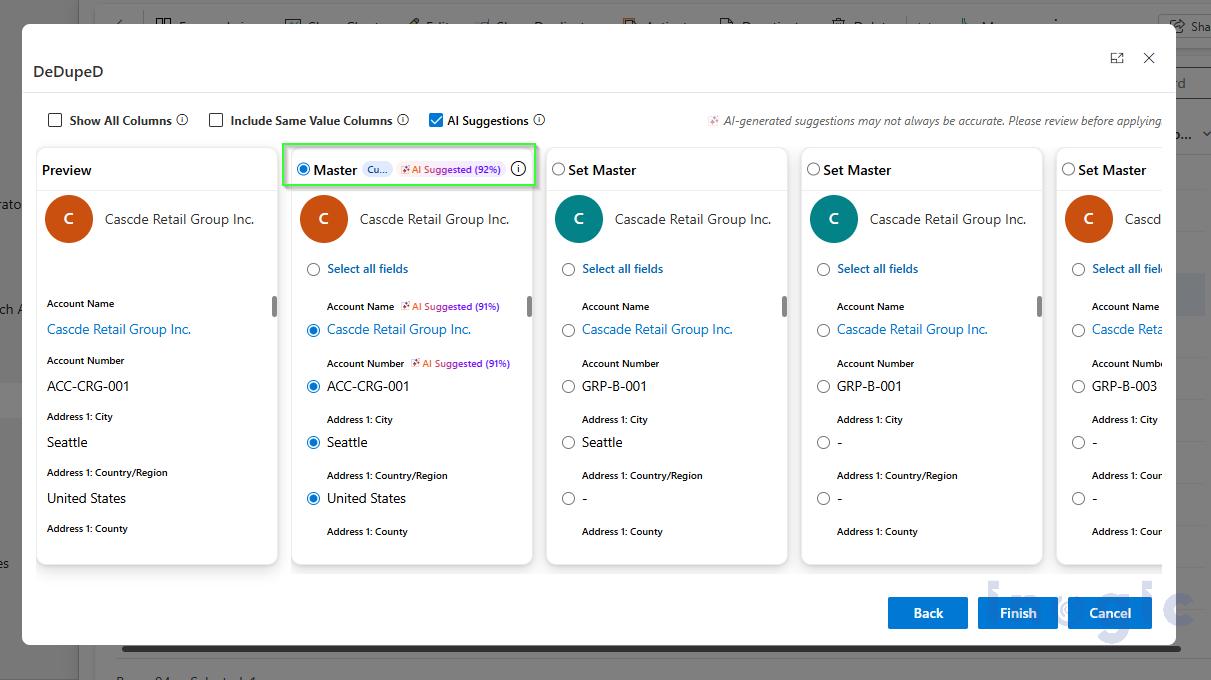This screenshot has height=680, width=1211.
Task: Select all fields in Master card
Action: pyautogui.click(x=314, y=269)
